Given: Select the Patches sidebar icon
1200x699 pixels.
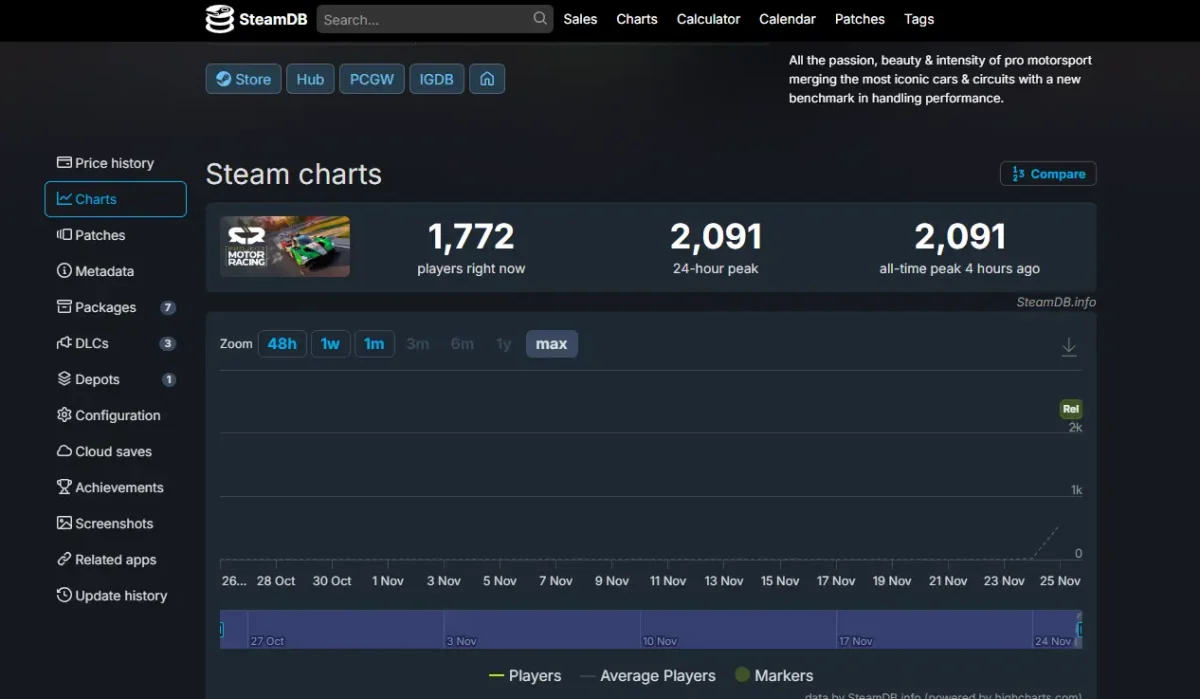Looking at the screenshot, I should click(x=98, y=235).
